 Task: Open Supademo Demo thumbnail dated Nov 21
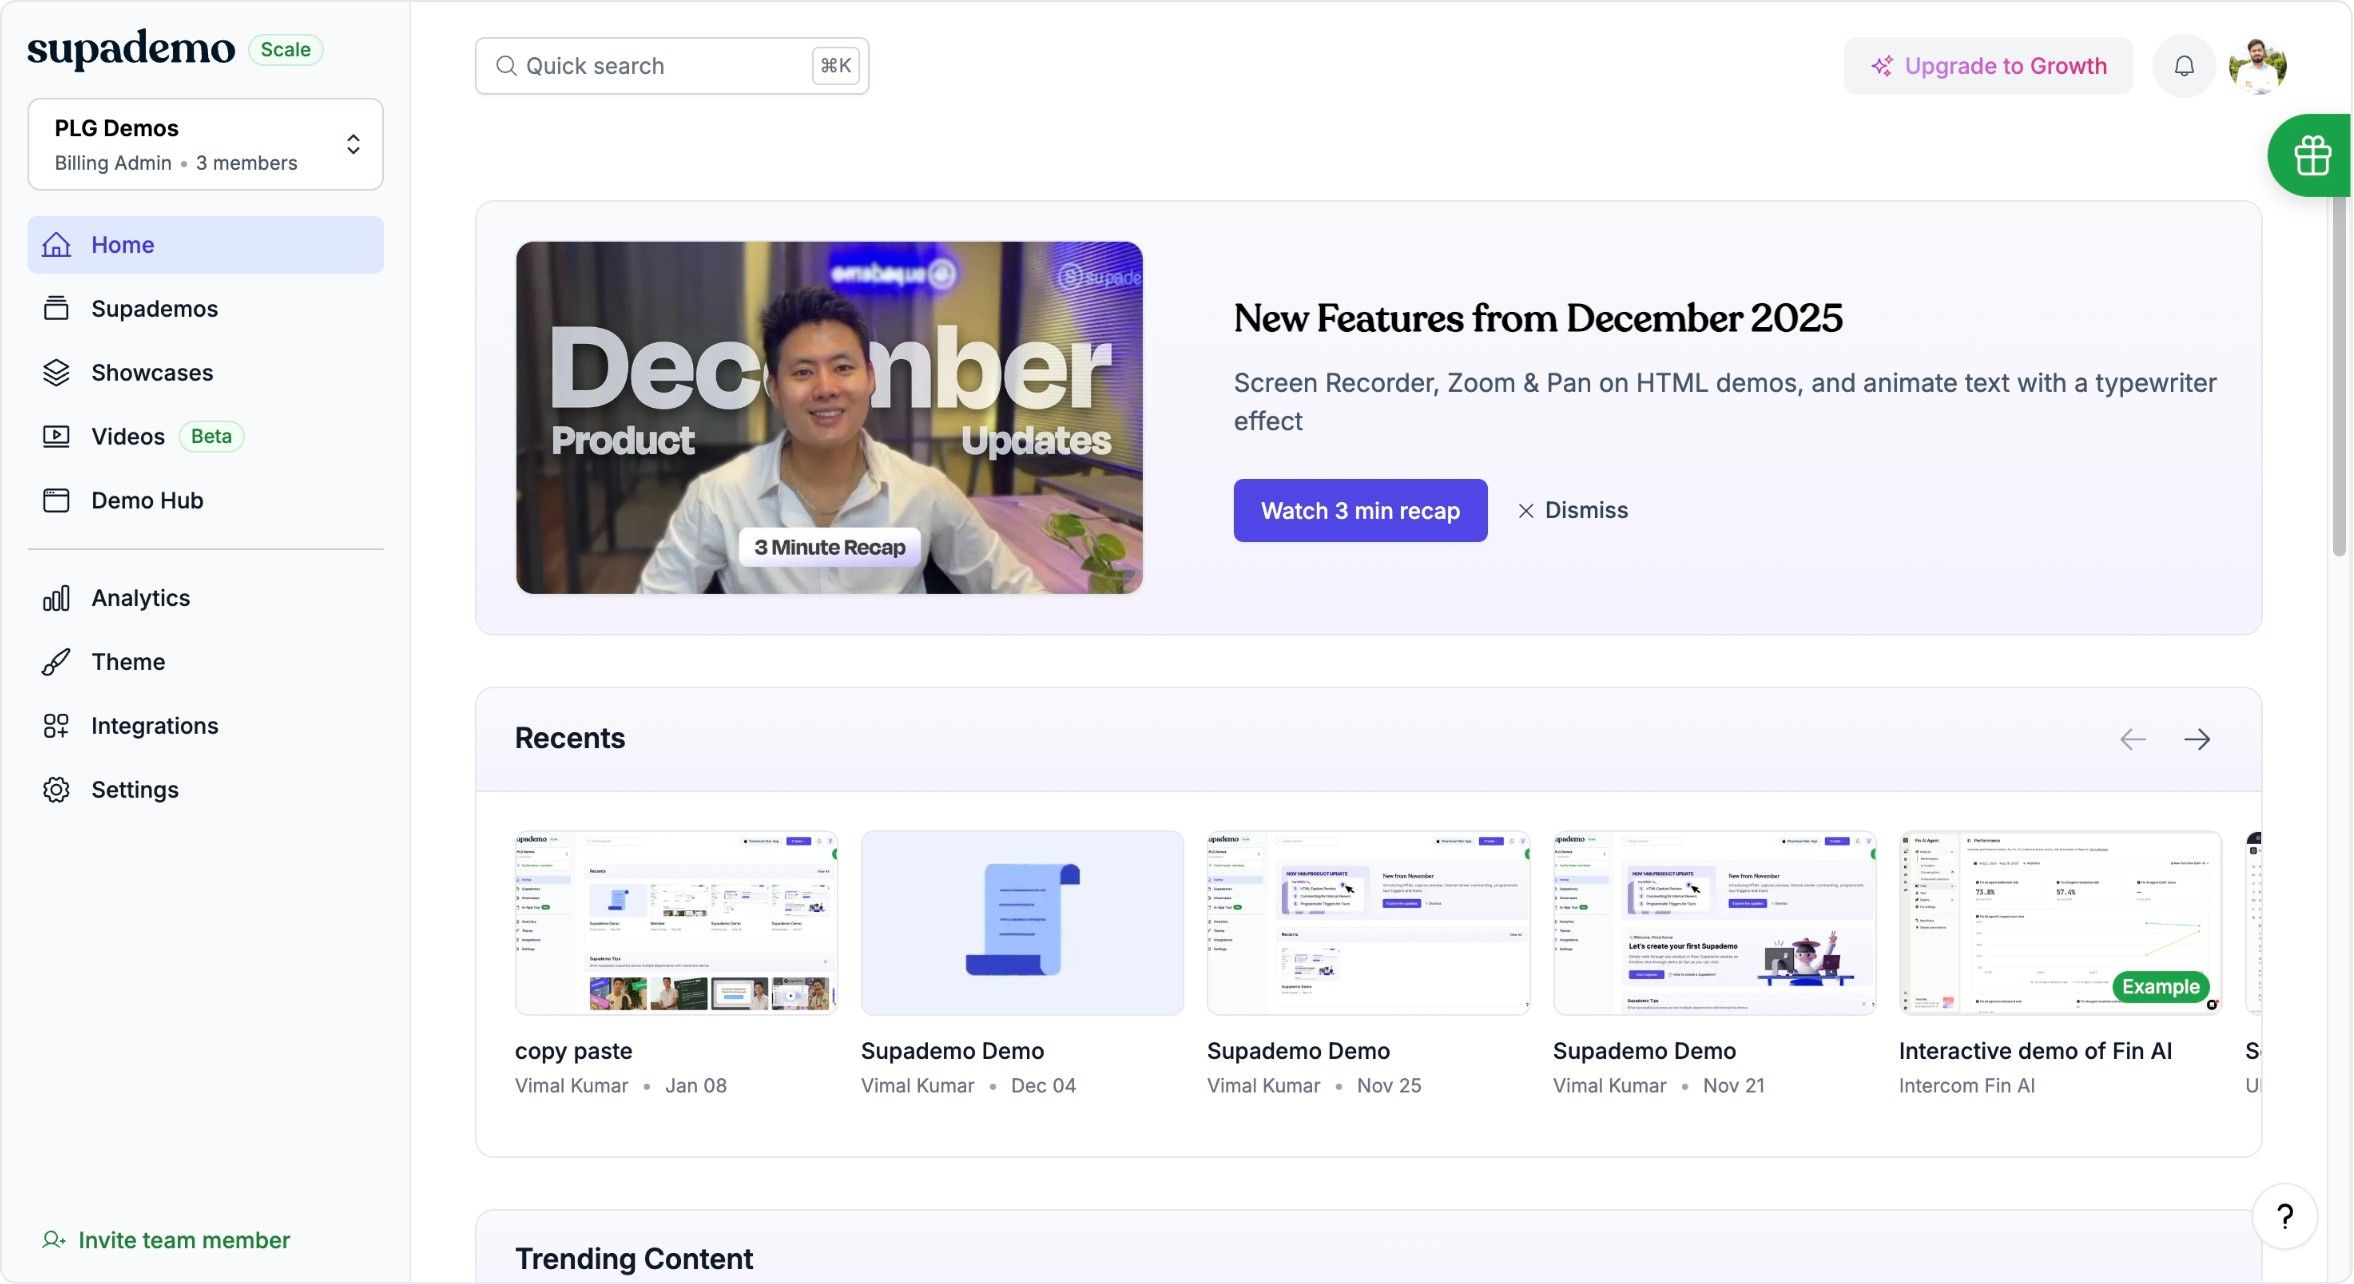(1714, 923)
